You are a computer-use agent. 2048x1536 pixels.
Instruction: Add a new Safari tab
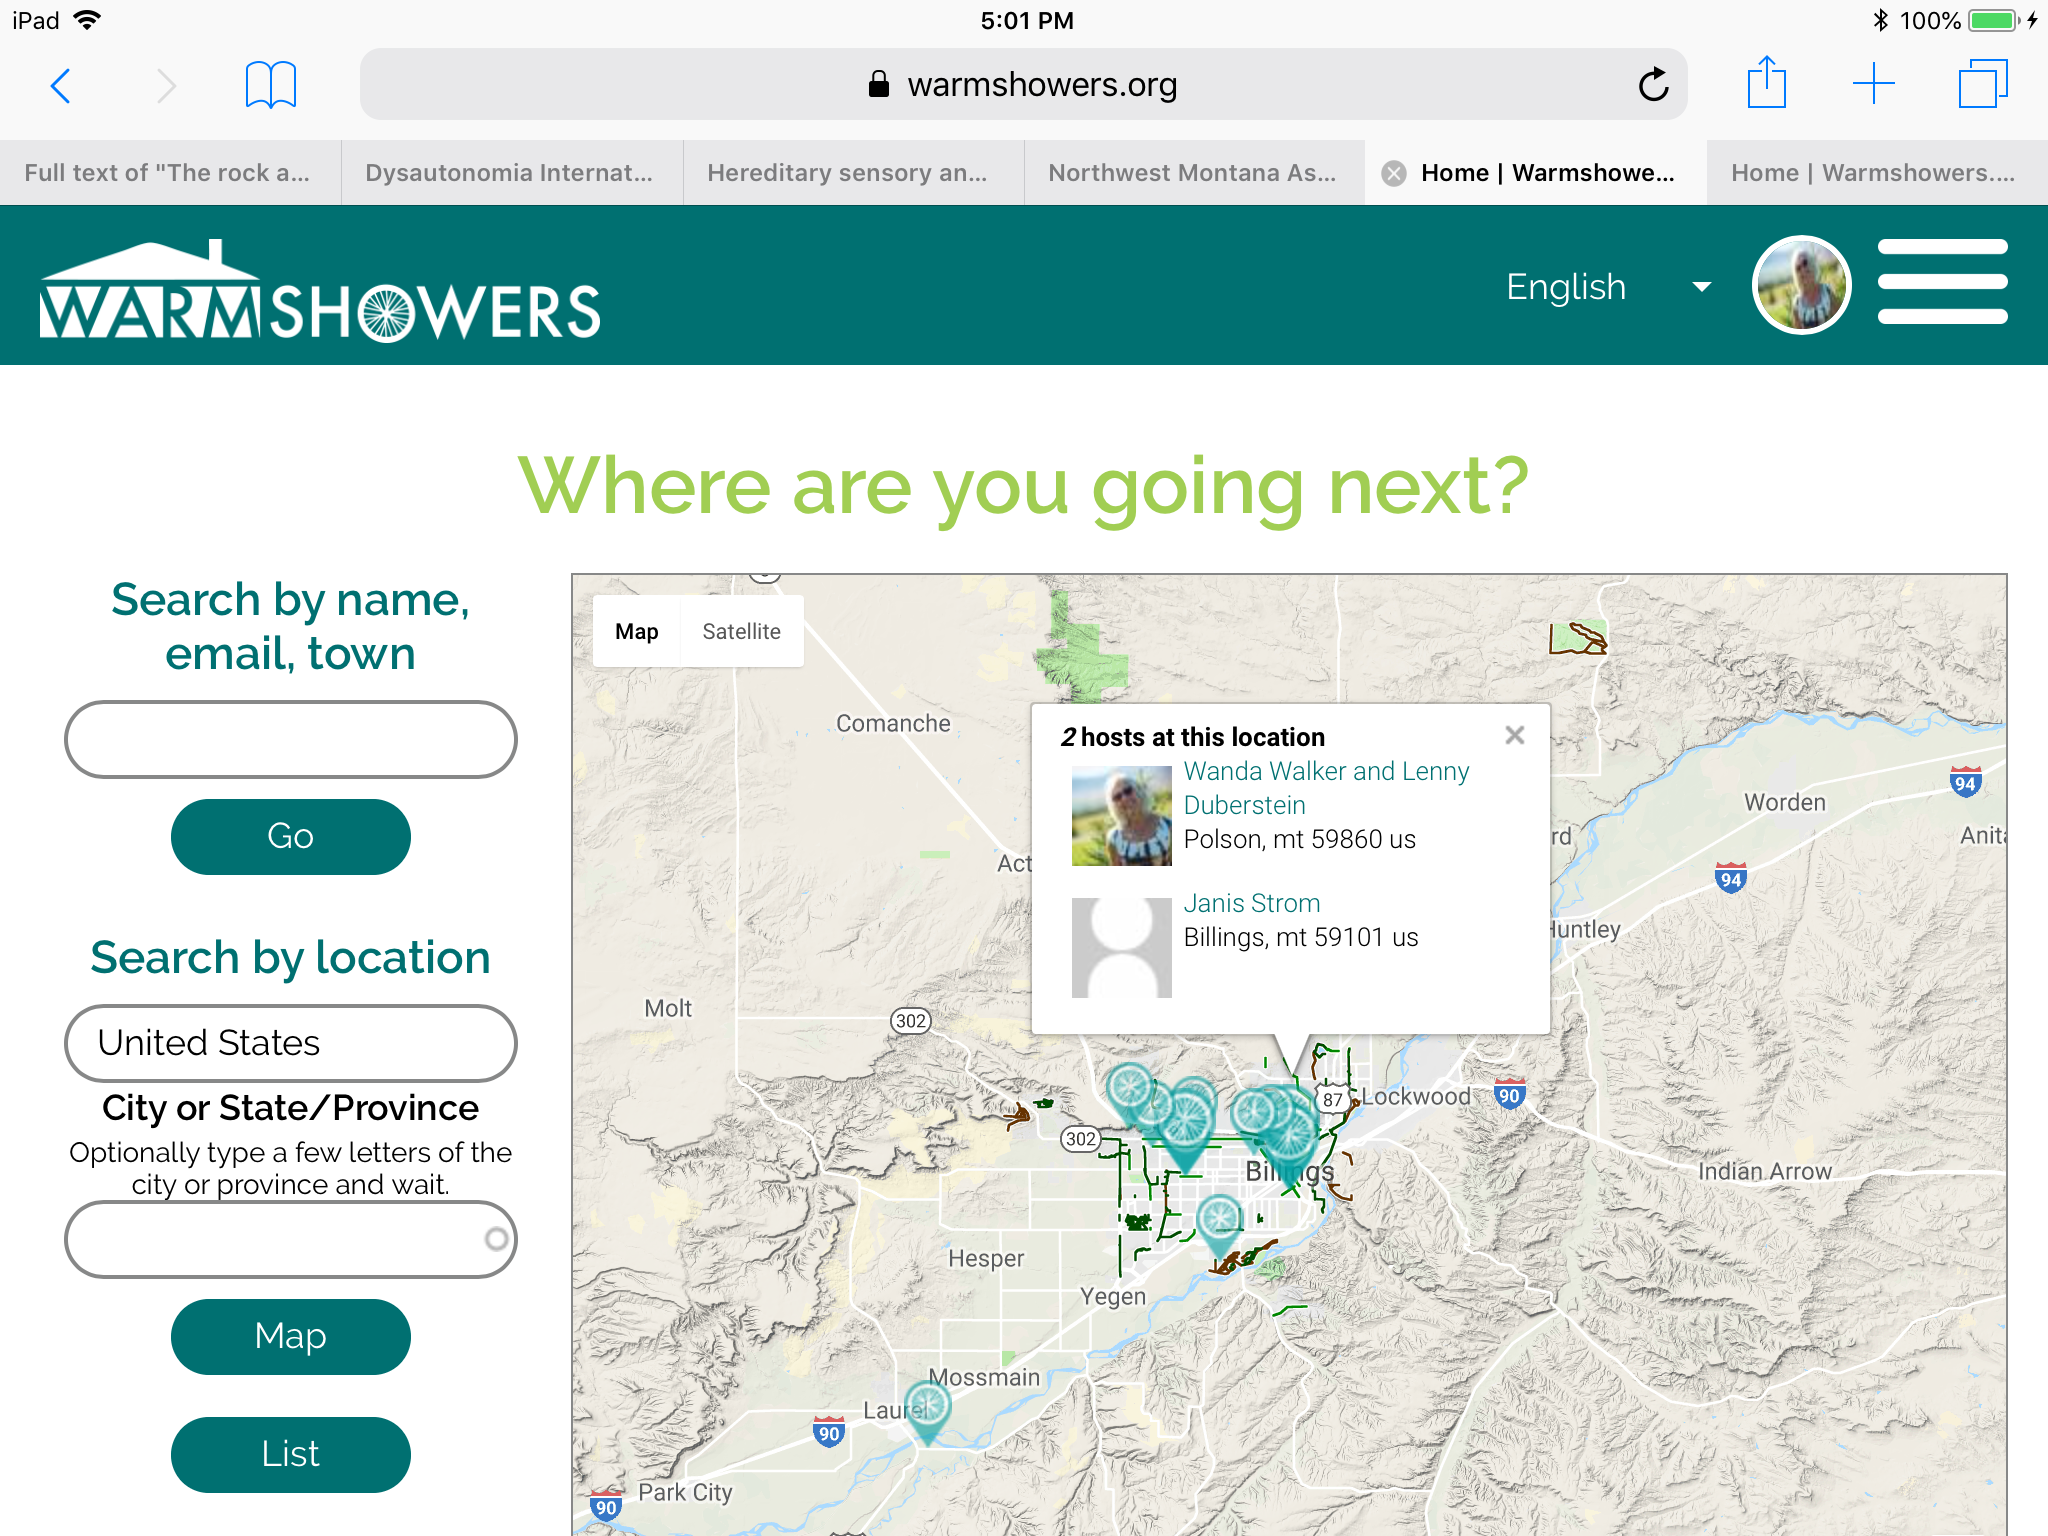coord(1874,83)
